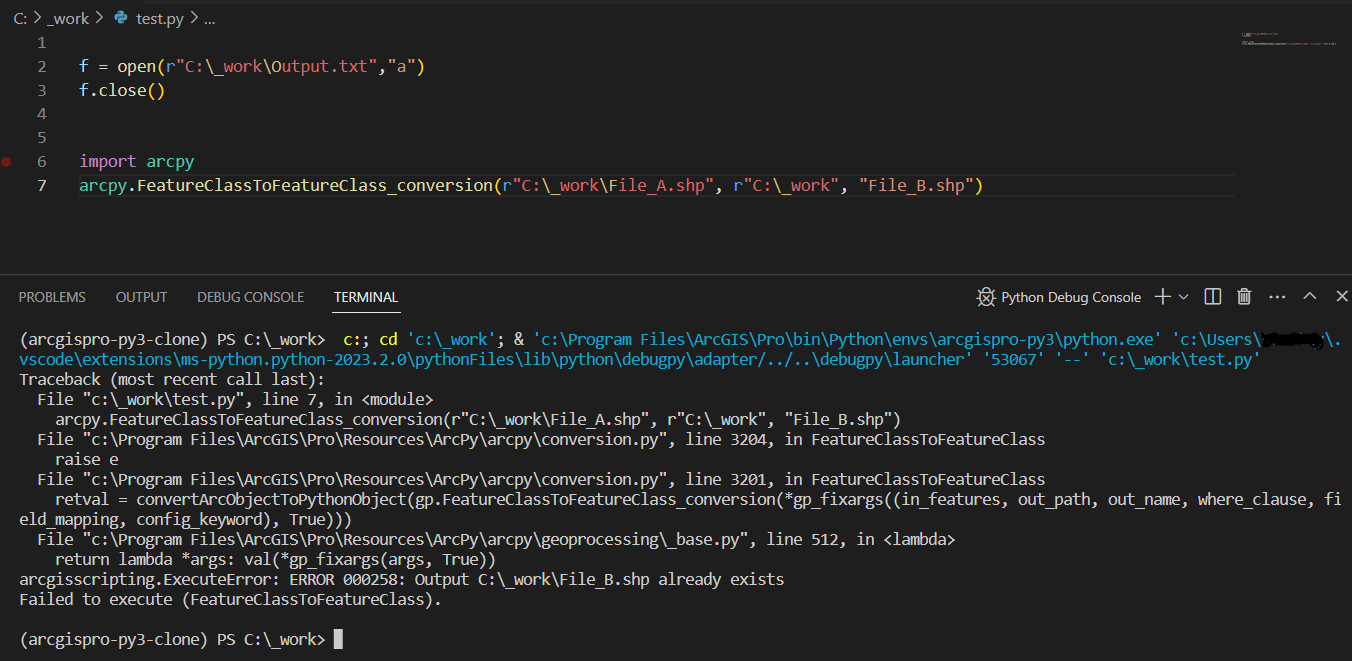The height and width of the screenshot is (661, 1352).
Task: Click the Python Debug Console label
Action: [x=1071, y=297]
